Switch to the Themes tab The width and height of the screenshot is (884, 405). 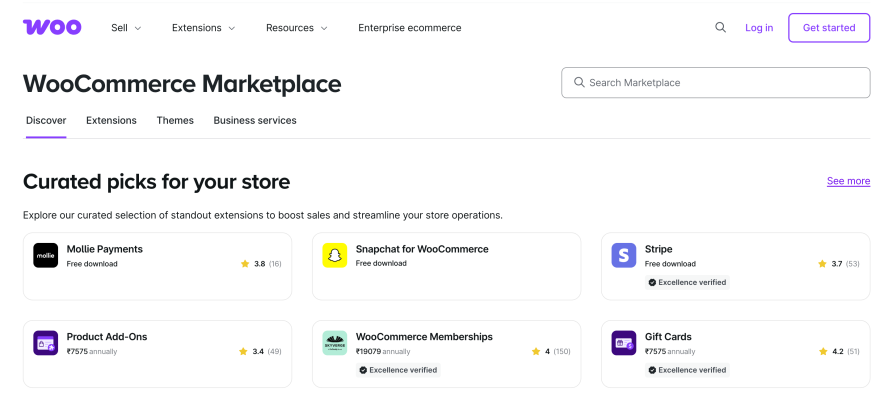175,120
